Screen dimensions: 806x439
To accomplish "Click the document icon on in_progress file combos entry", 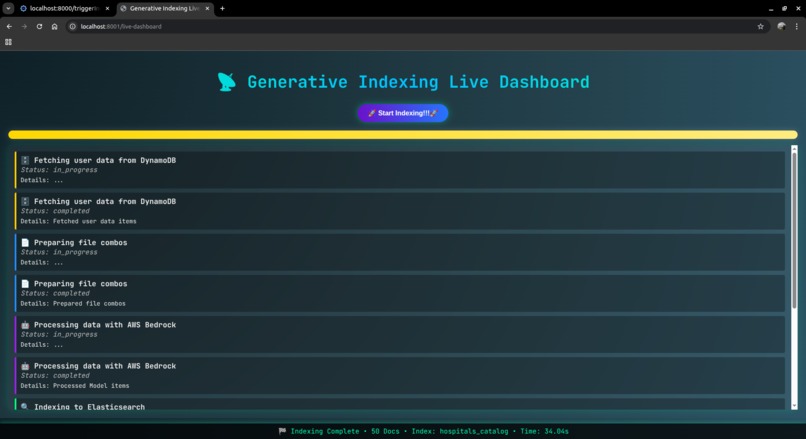I will pyautogui.click(x=25, y=243).
